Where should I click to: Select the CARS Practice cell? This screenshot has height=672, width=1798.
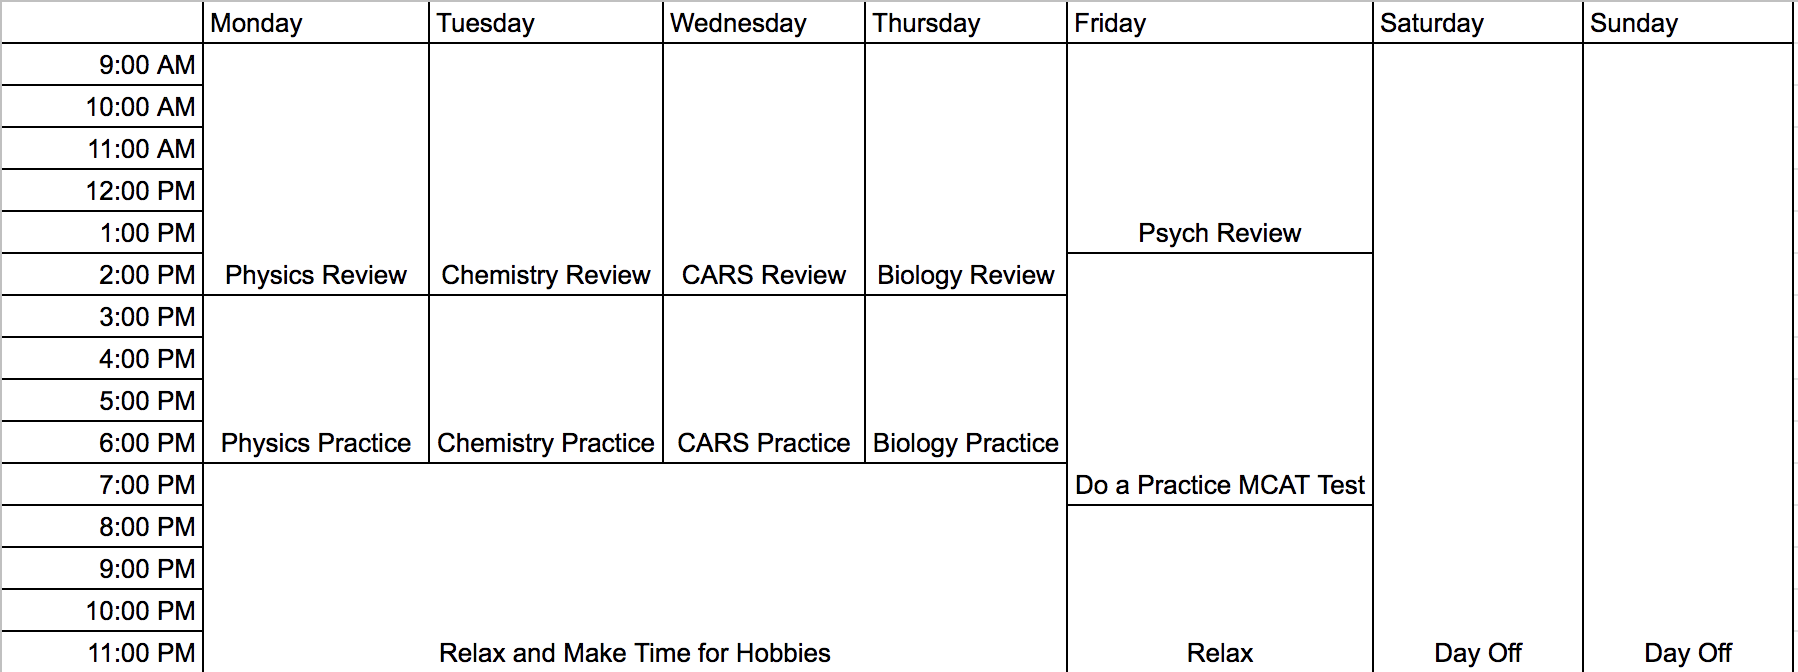point(764,379)
